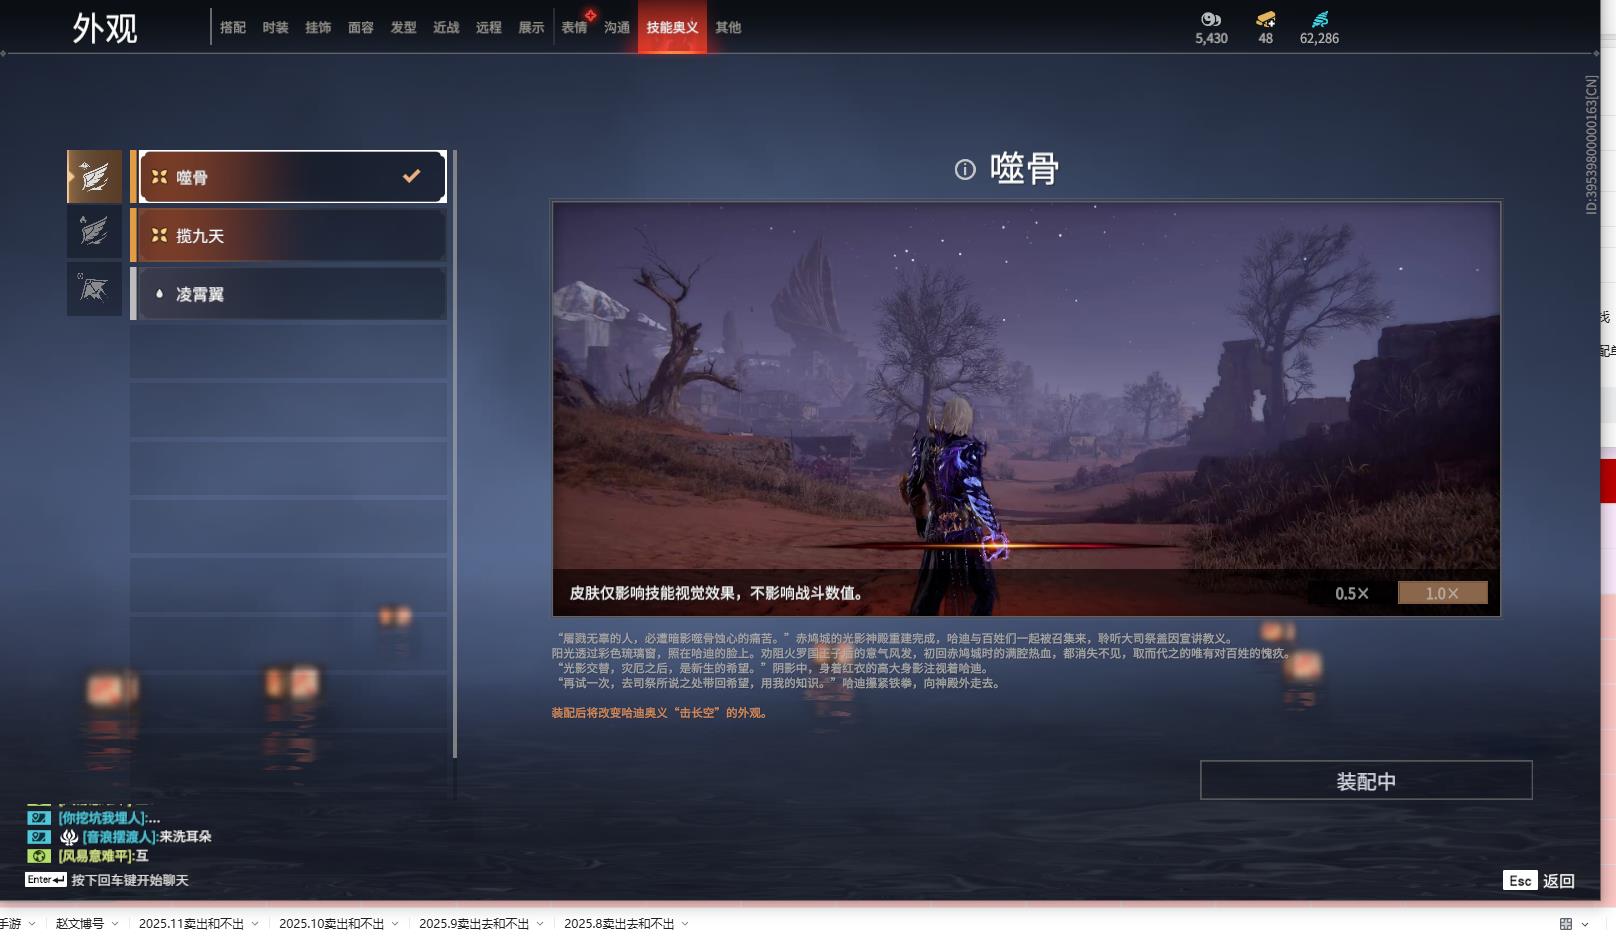Open the dropdown arrow next to 2025.8卖出去和不出
1616x939 pixels.
(685, 924)
